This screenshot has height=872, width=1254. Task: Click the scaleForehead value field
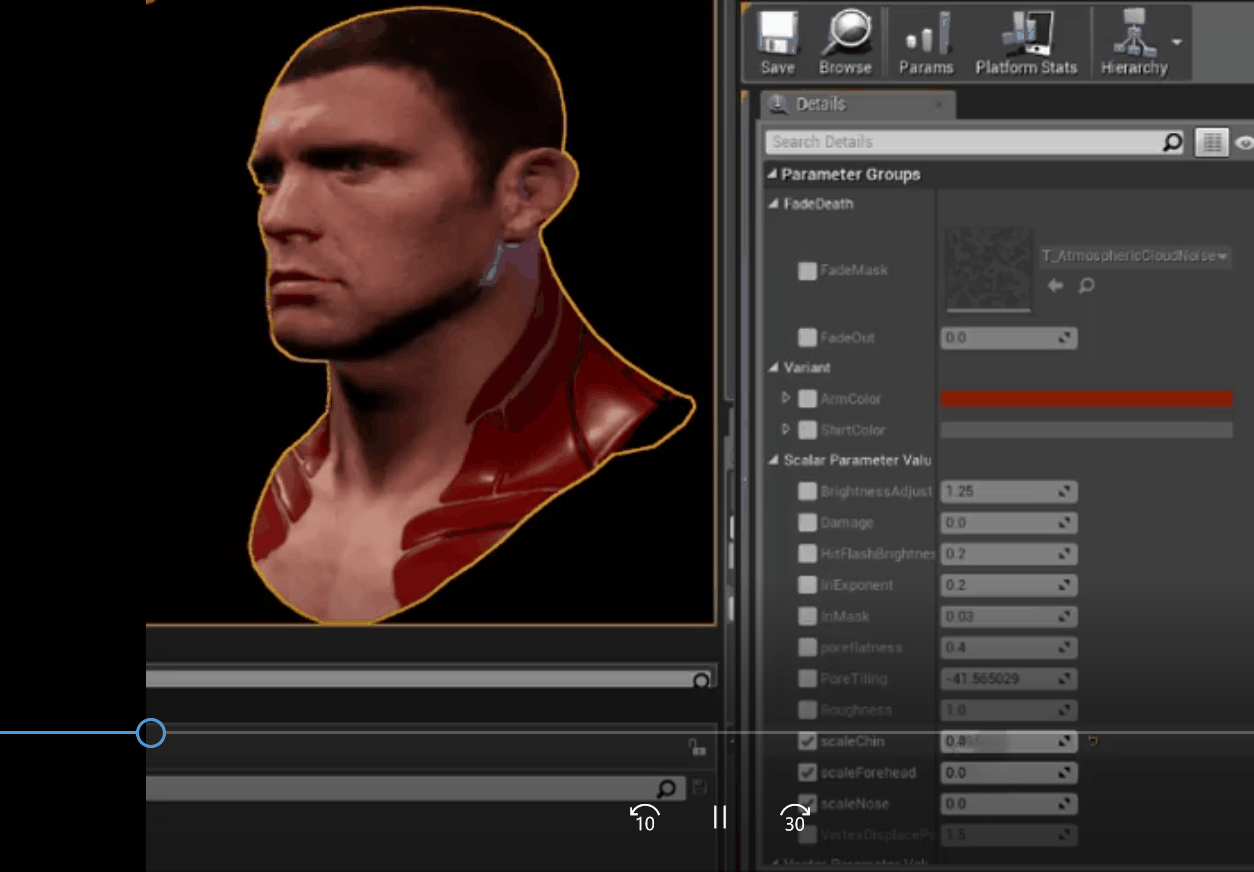[x=1008, y=773]
